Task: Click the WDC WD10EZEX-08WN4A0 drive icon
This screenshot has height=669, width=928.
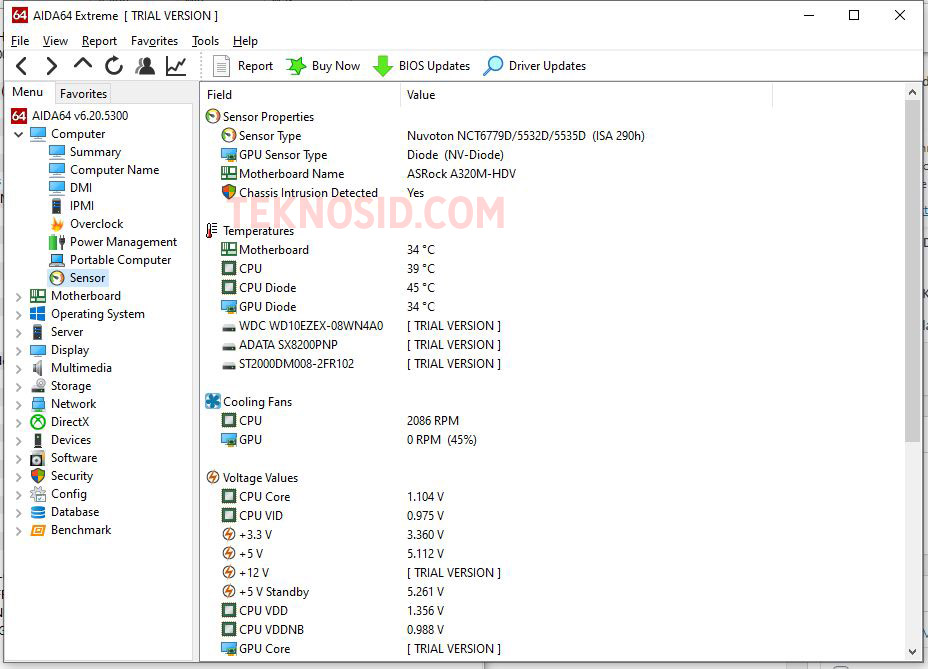Action: click(228, 327)
